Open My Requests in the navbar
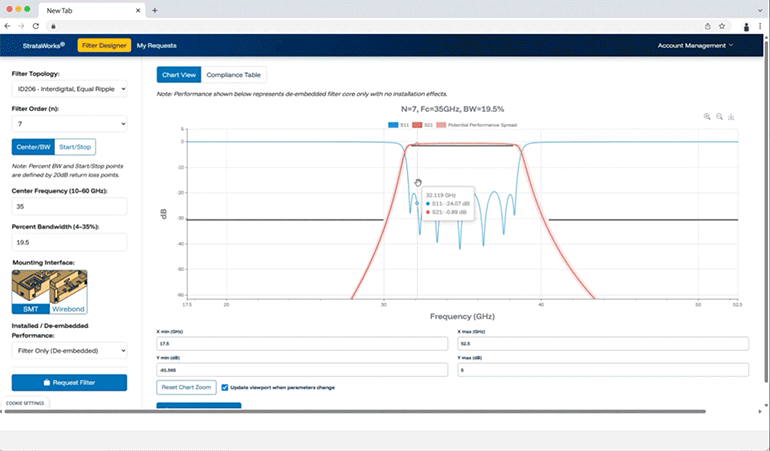The height and width of the screenshot is (451, 770). 157,45
